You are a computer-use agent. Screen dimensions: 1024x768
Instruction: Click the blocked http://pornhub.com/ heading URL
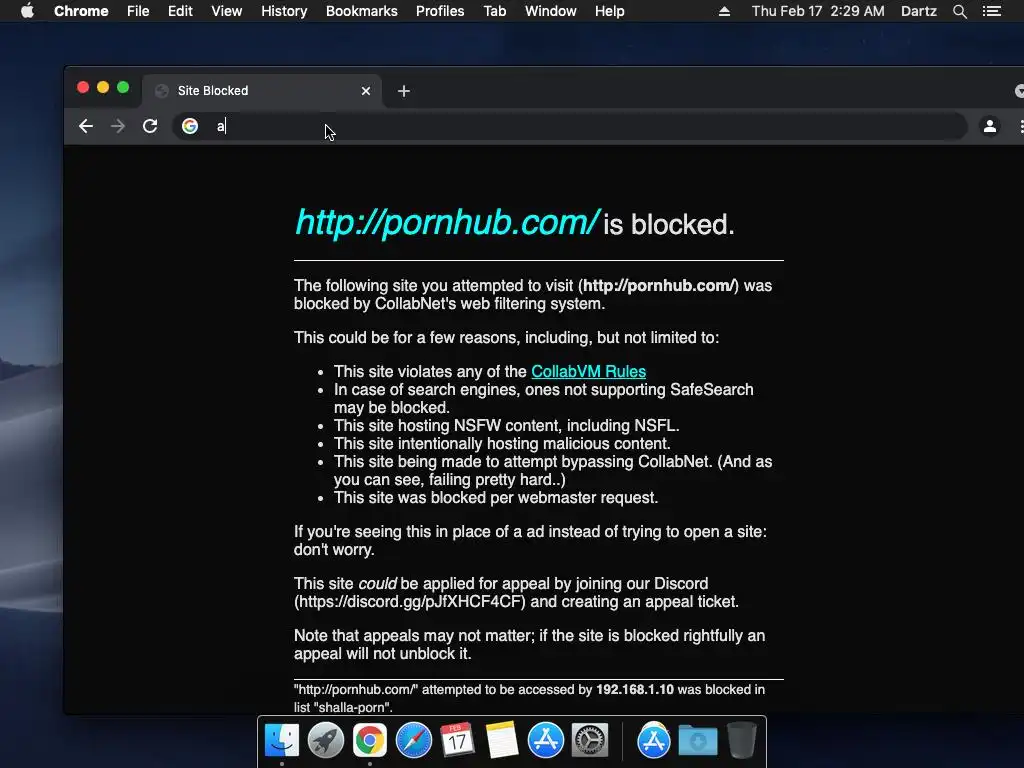(447, 223)
